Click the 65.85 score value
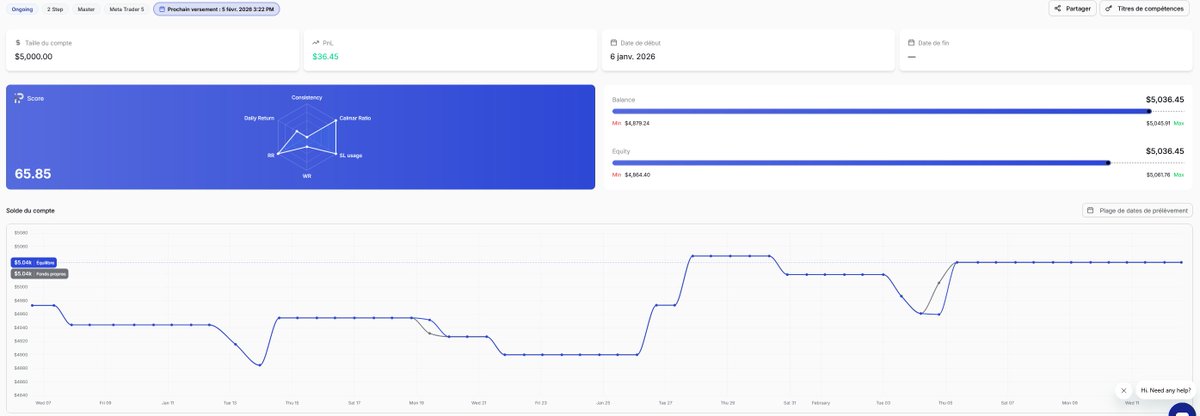 [33, 174]
